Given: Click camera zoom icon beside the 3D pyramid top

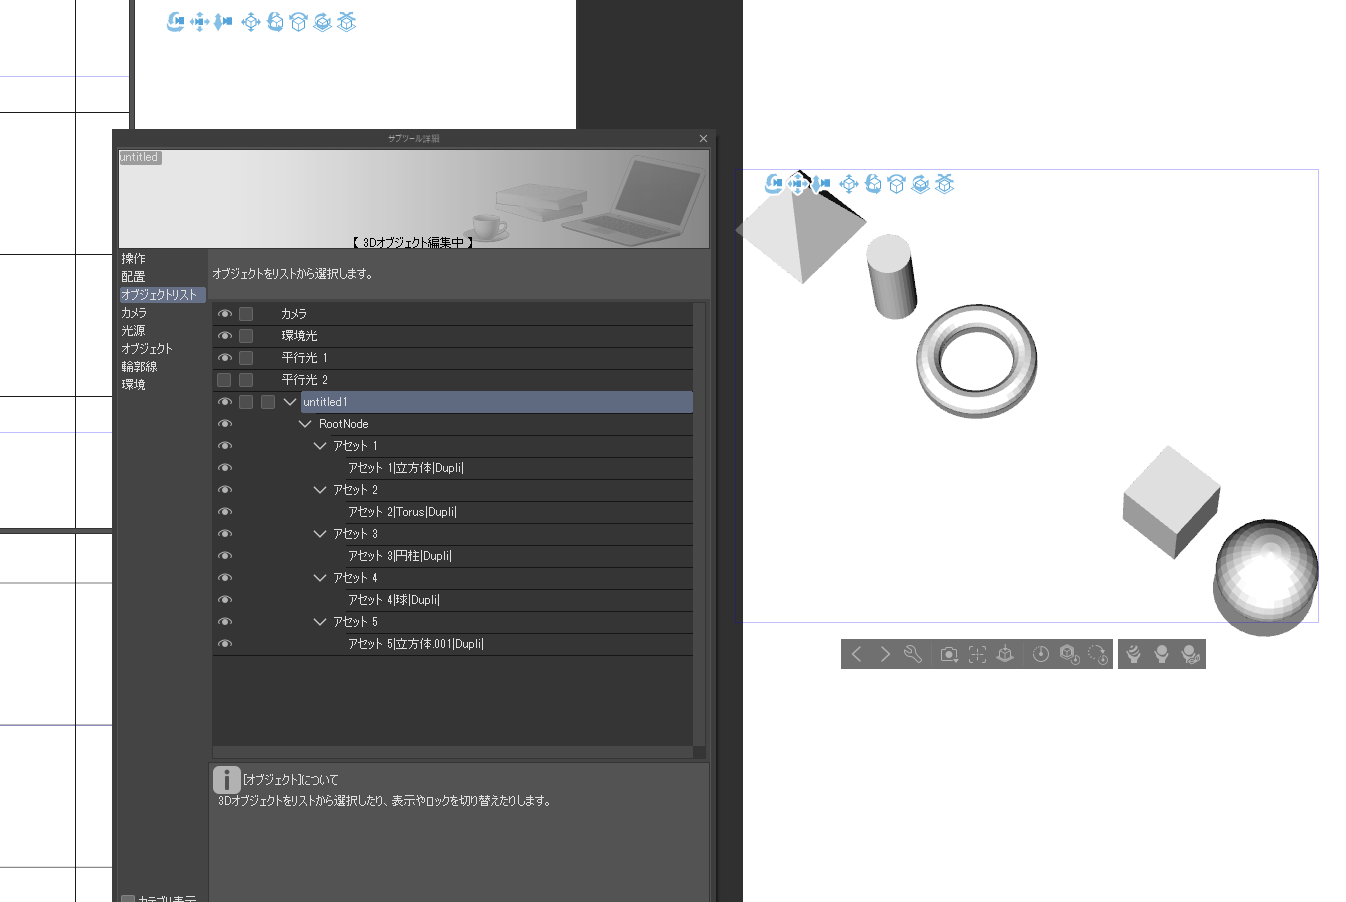Looking at the screenshot, I should coord(821,183).
